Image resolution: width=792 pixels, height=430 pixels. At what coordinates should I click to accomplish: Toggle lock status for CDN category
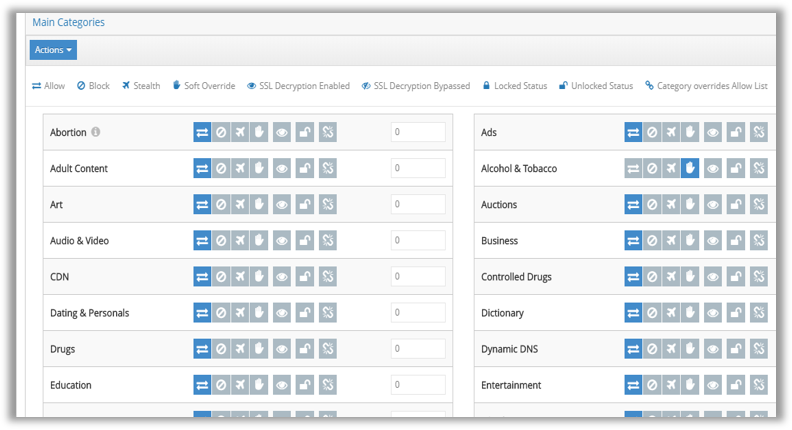(305, 276)
